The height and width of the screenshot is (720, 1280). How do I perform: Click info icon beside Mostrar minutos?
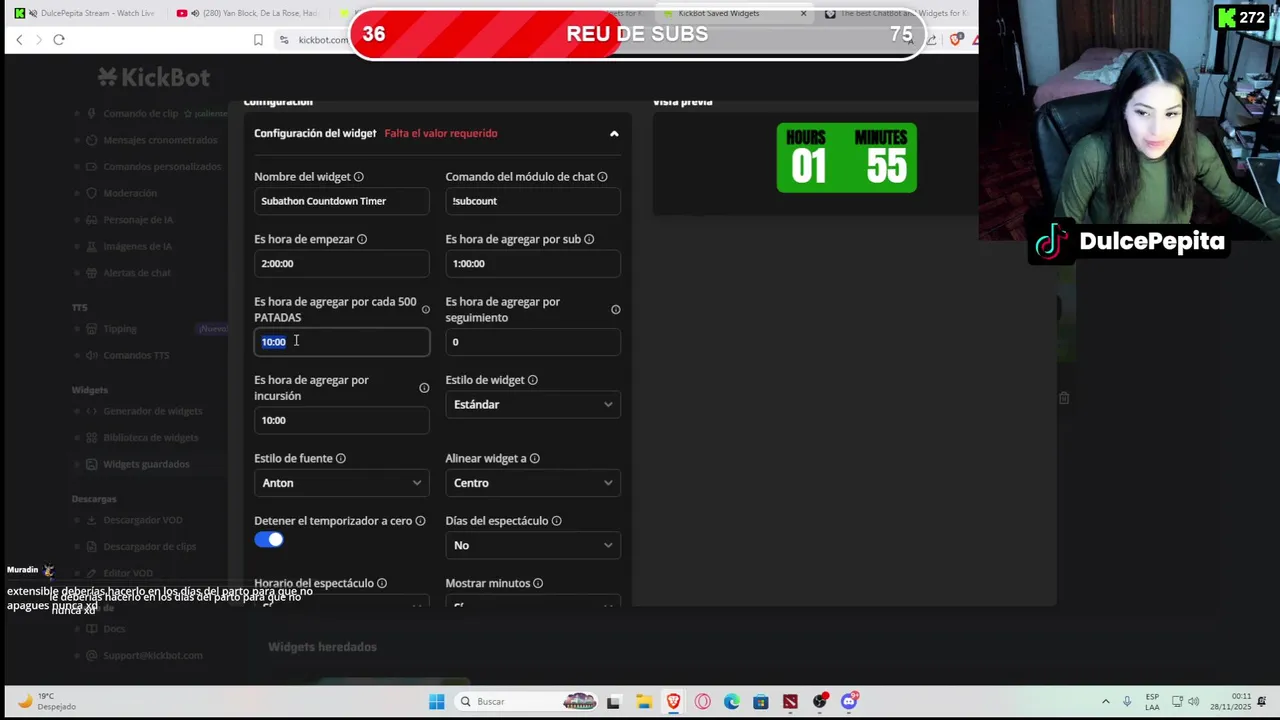[x=538, y=583]
